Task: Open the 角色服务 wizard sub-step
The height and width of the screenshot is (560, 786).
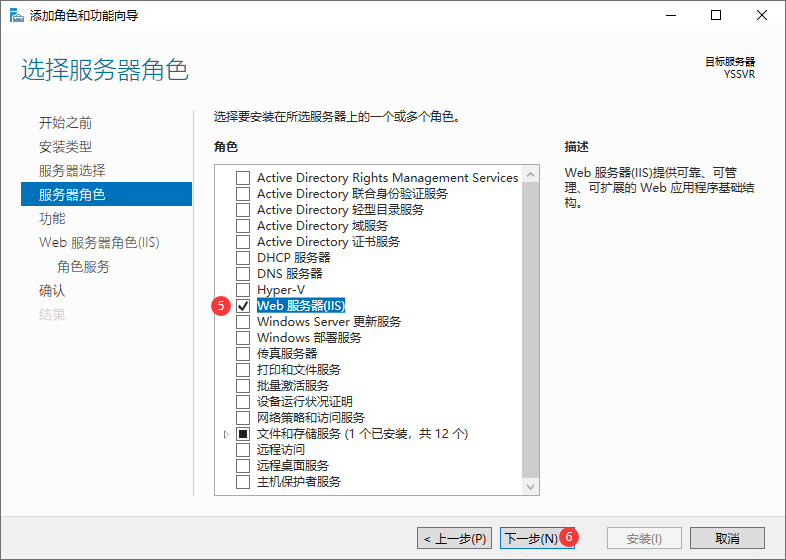Action: pos(83,267)
